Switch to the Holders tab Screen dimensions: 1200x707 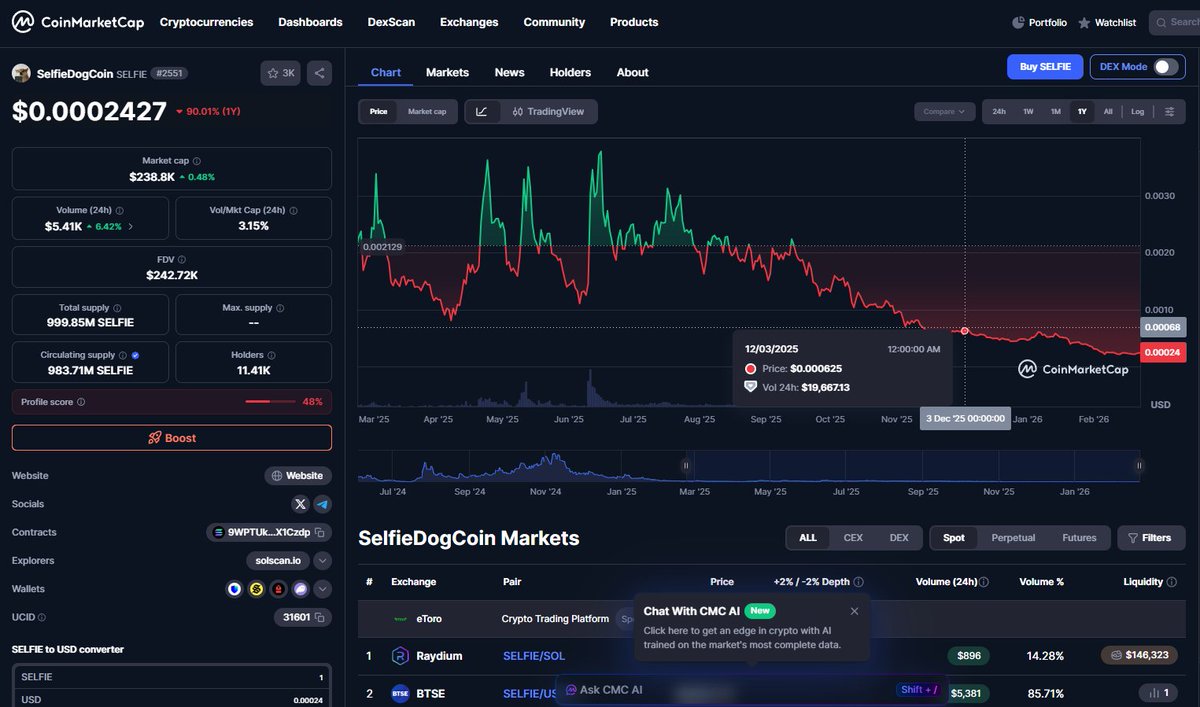[570, 72]
